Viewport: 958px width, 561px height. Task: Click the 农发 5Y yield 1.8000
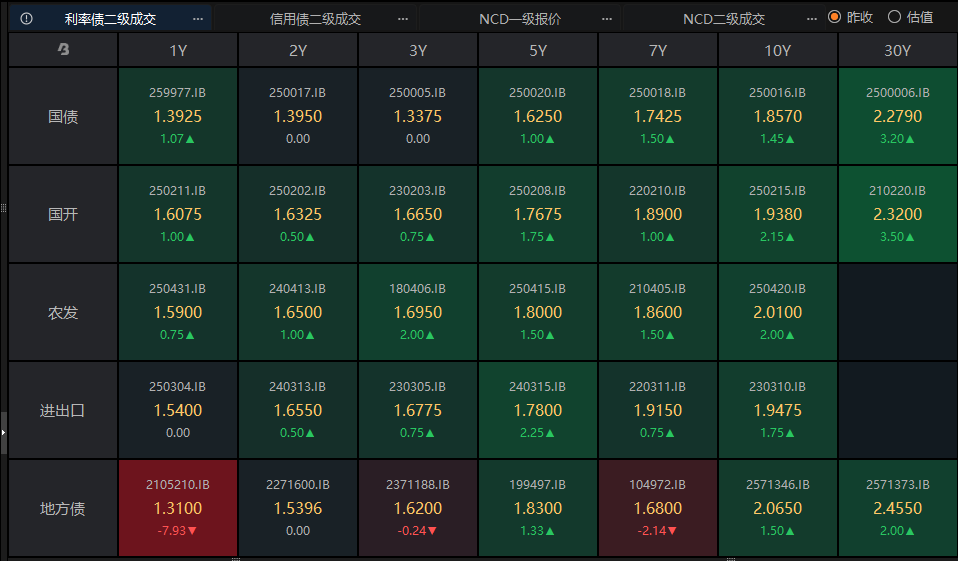[538, 312]
